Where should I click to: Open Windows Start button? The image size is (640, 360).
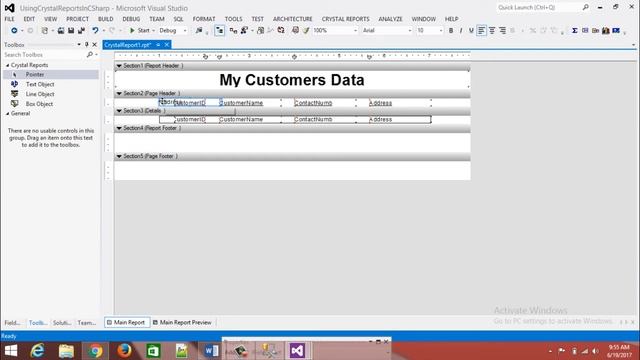(x=11, y=351)
